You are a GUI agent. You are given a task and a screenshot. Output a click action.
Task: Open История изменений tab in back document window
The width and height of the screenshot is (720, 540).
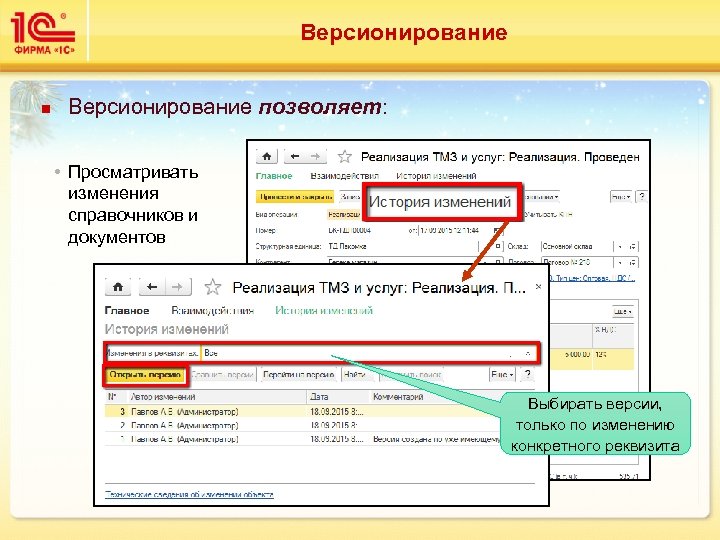tap(436, 176)
